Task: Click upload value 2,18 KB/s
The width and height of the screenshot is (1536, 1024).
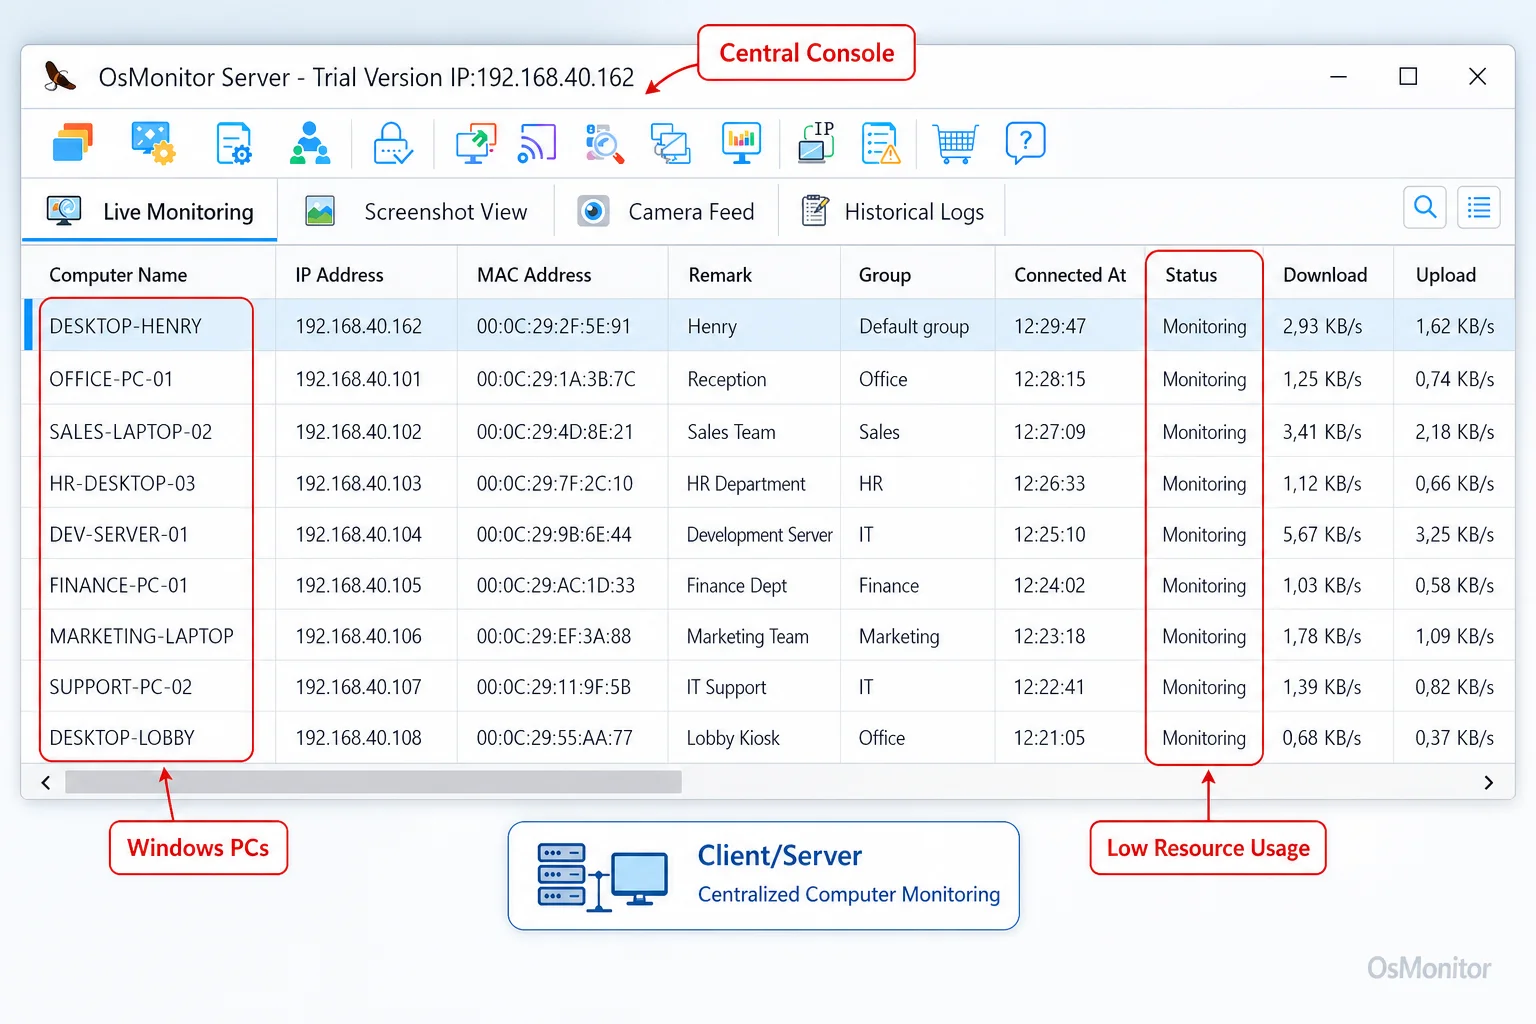Action: pos(1454,432)
